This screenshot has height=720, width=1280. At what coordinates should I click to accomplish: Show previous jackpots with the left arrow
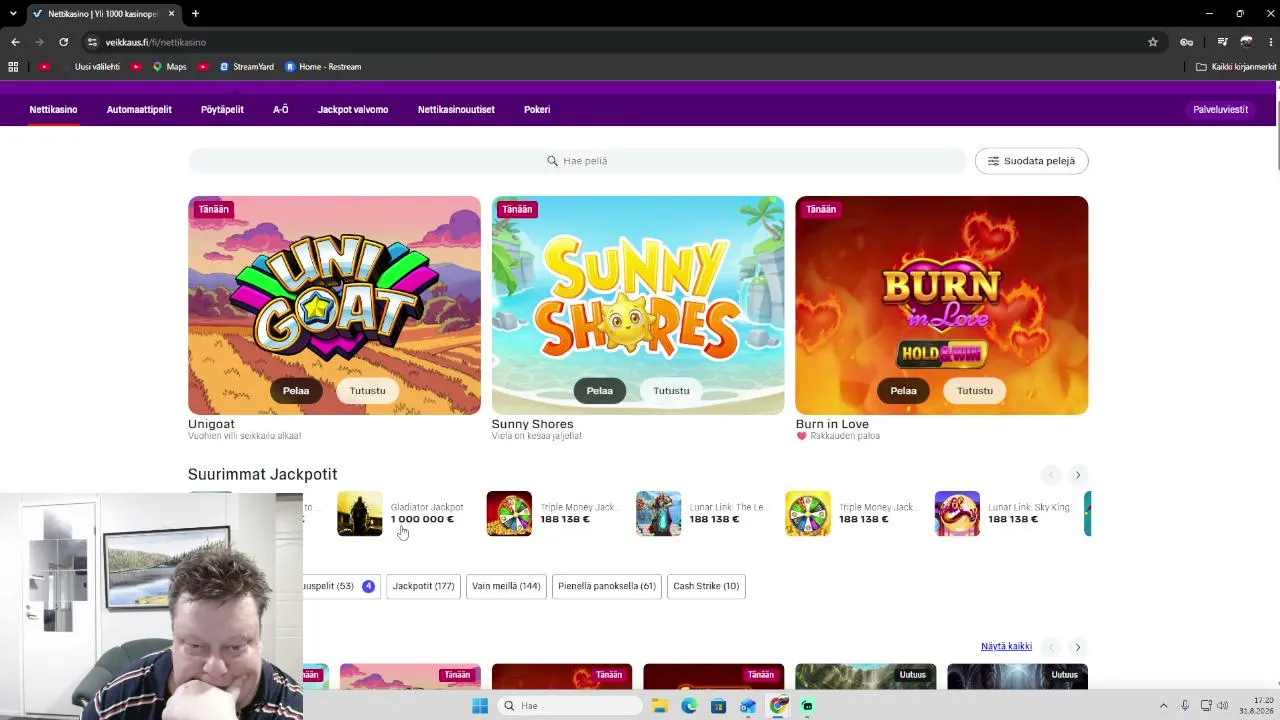[1050, 475]
